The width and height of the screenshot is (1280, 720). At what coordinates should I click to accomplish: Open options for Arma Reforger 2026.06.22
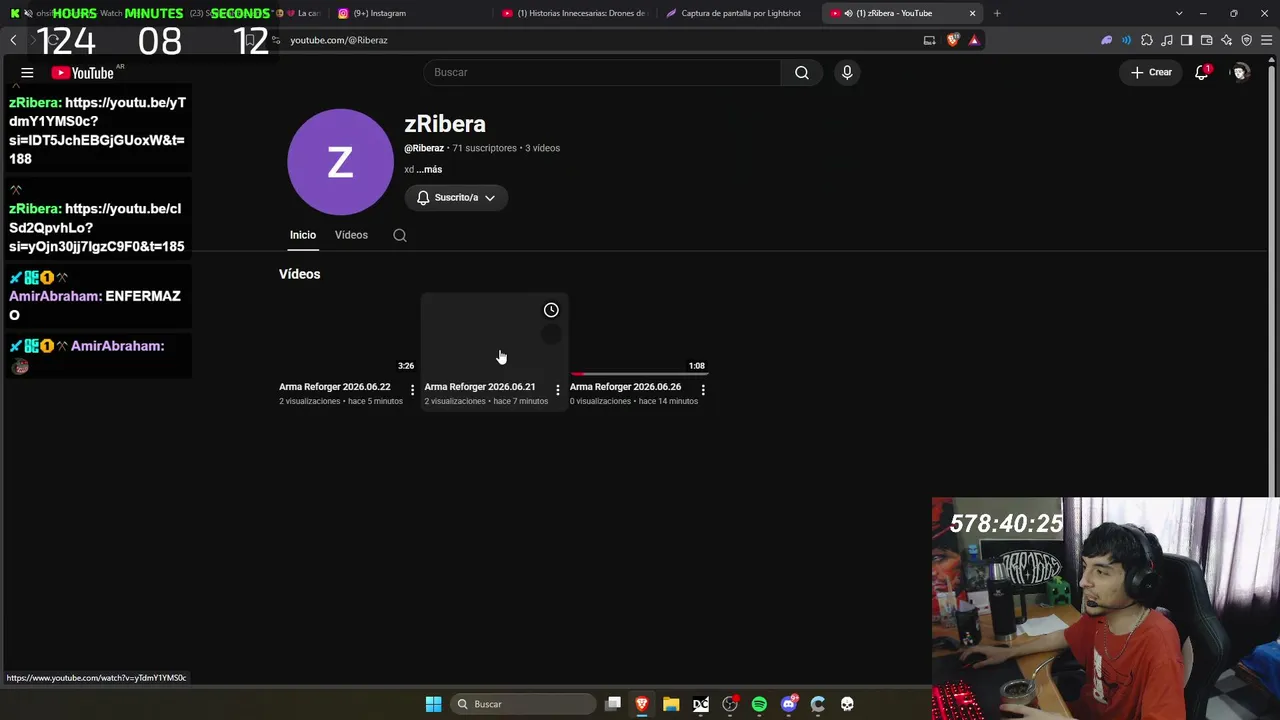pos(412,390)
